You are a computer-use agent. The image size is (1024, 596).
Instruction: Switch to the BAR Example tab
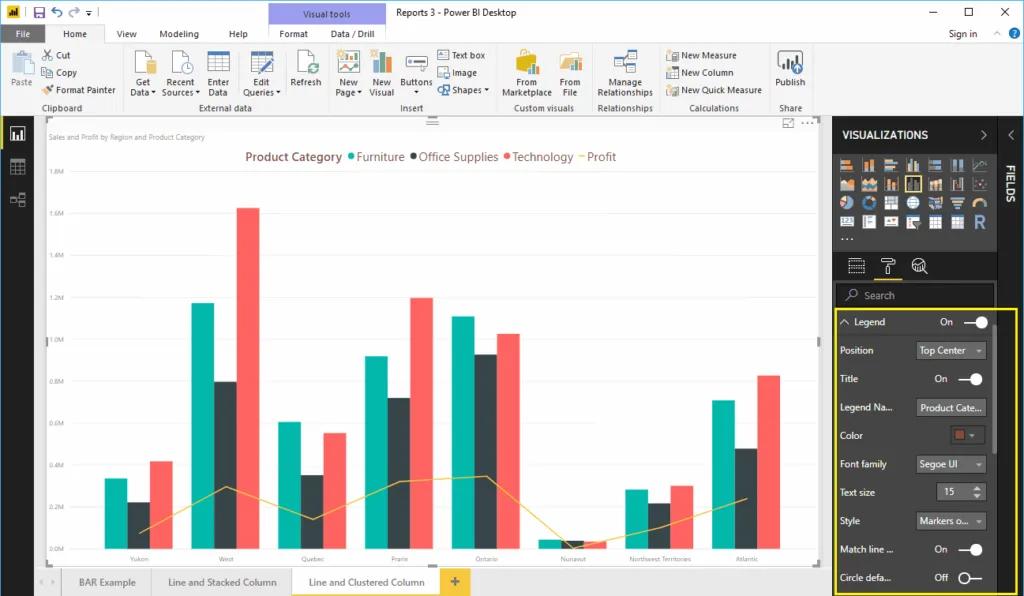[106, 581]
